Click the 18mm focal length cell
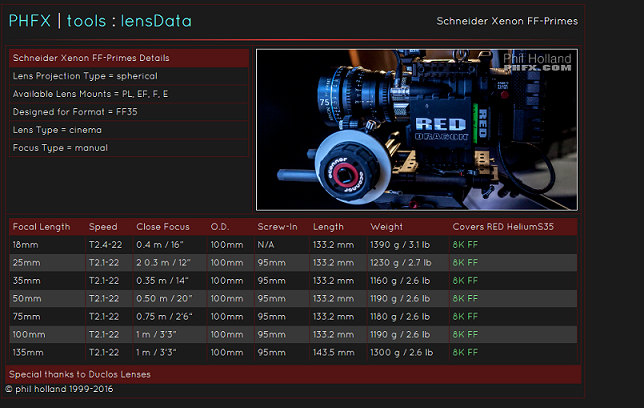 (x=26, y=244)
